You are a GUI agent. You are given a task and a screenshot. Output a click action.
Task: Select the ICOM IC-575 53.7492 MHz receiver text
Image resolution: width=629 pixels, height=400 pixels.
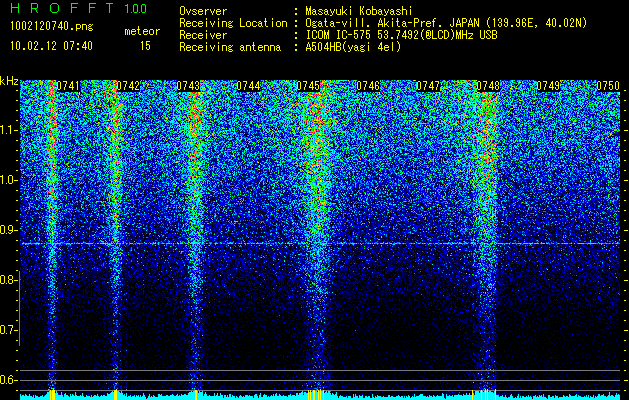point(401,35)
